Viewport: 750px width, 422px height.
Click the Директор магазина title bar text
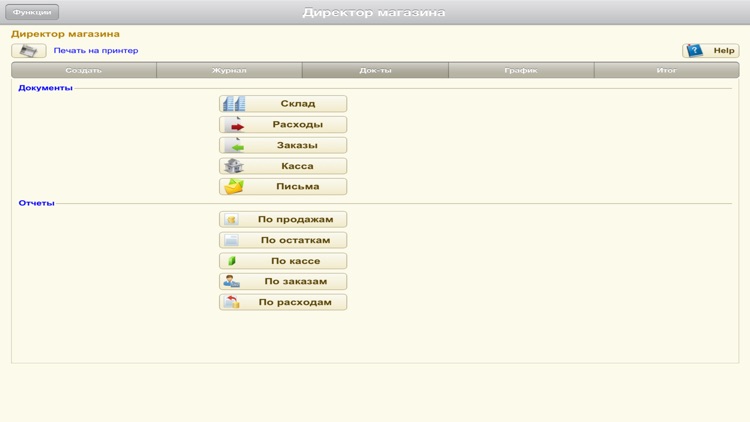[374, 12]
